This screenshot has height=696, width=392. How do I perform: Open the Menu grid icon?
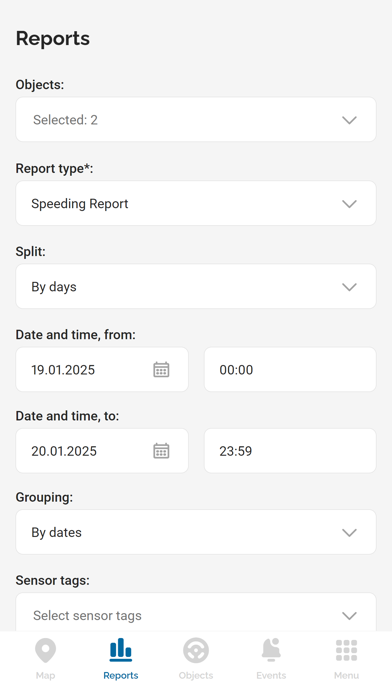(x=346, y=650)
